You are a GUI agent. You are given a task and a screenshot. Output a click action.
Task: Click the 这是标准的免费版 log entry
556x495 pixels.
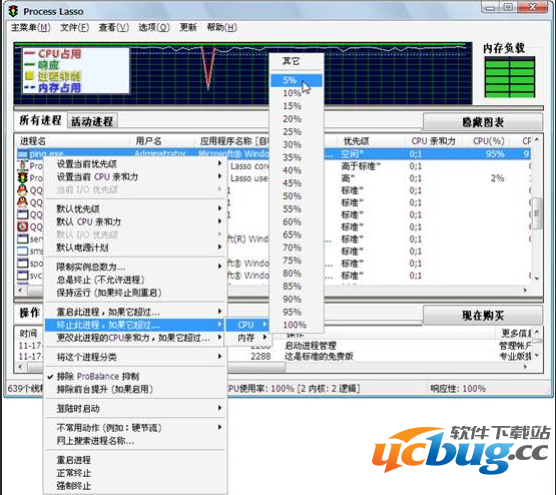tap(319, 356)
